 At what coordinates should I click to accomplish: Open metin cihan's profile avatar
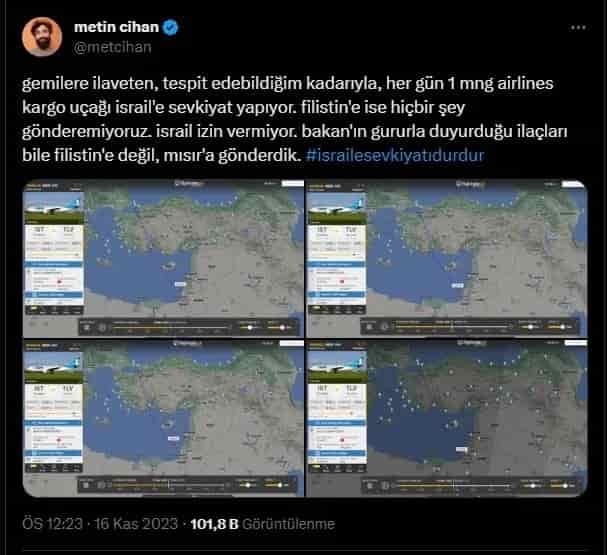[x=42, y=37]
